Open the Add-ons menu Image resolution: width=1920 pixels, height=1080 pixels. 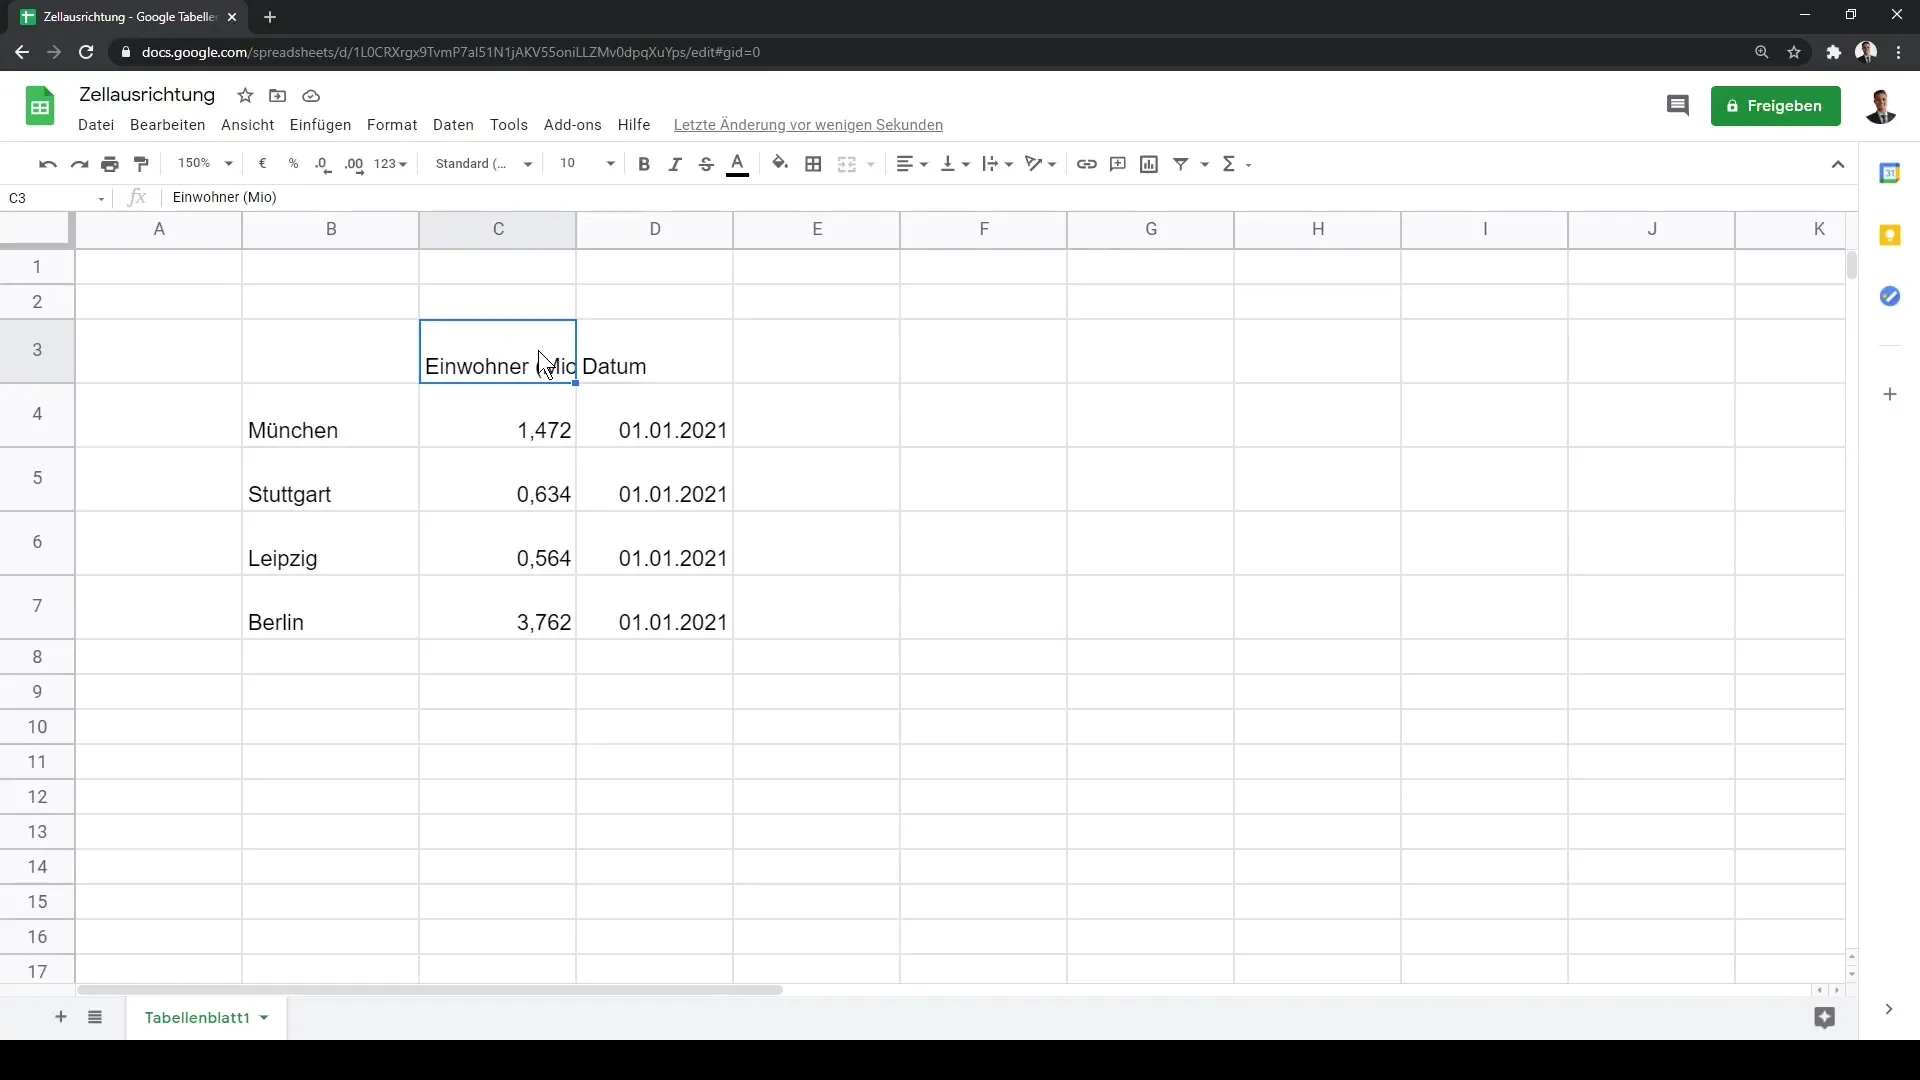573,125
